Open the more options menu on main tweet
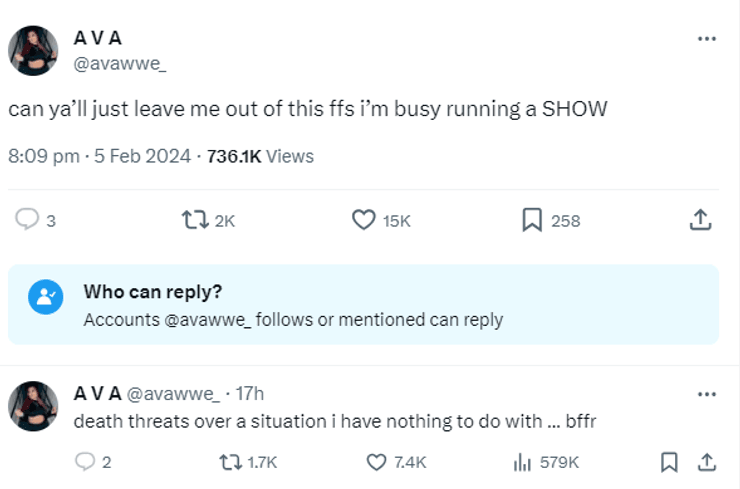The image size is (740, 489). [706, 38]
